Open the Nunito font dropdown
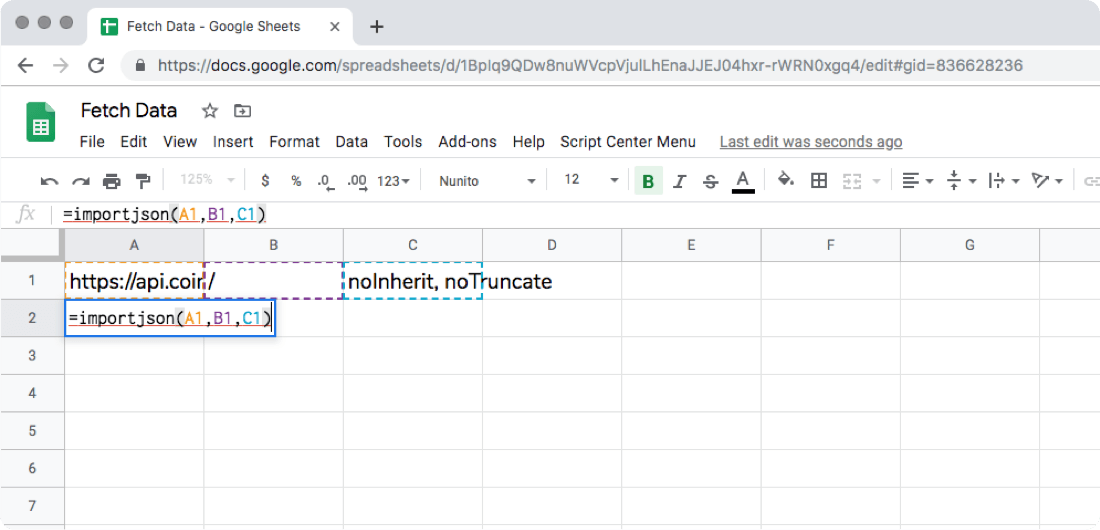The width and height of the screenshot is (1100, 530). point(487,181)
